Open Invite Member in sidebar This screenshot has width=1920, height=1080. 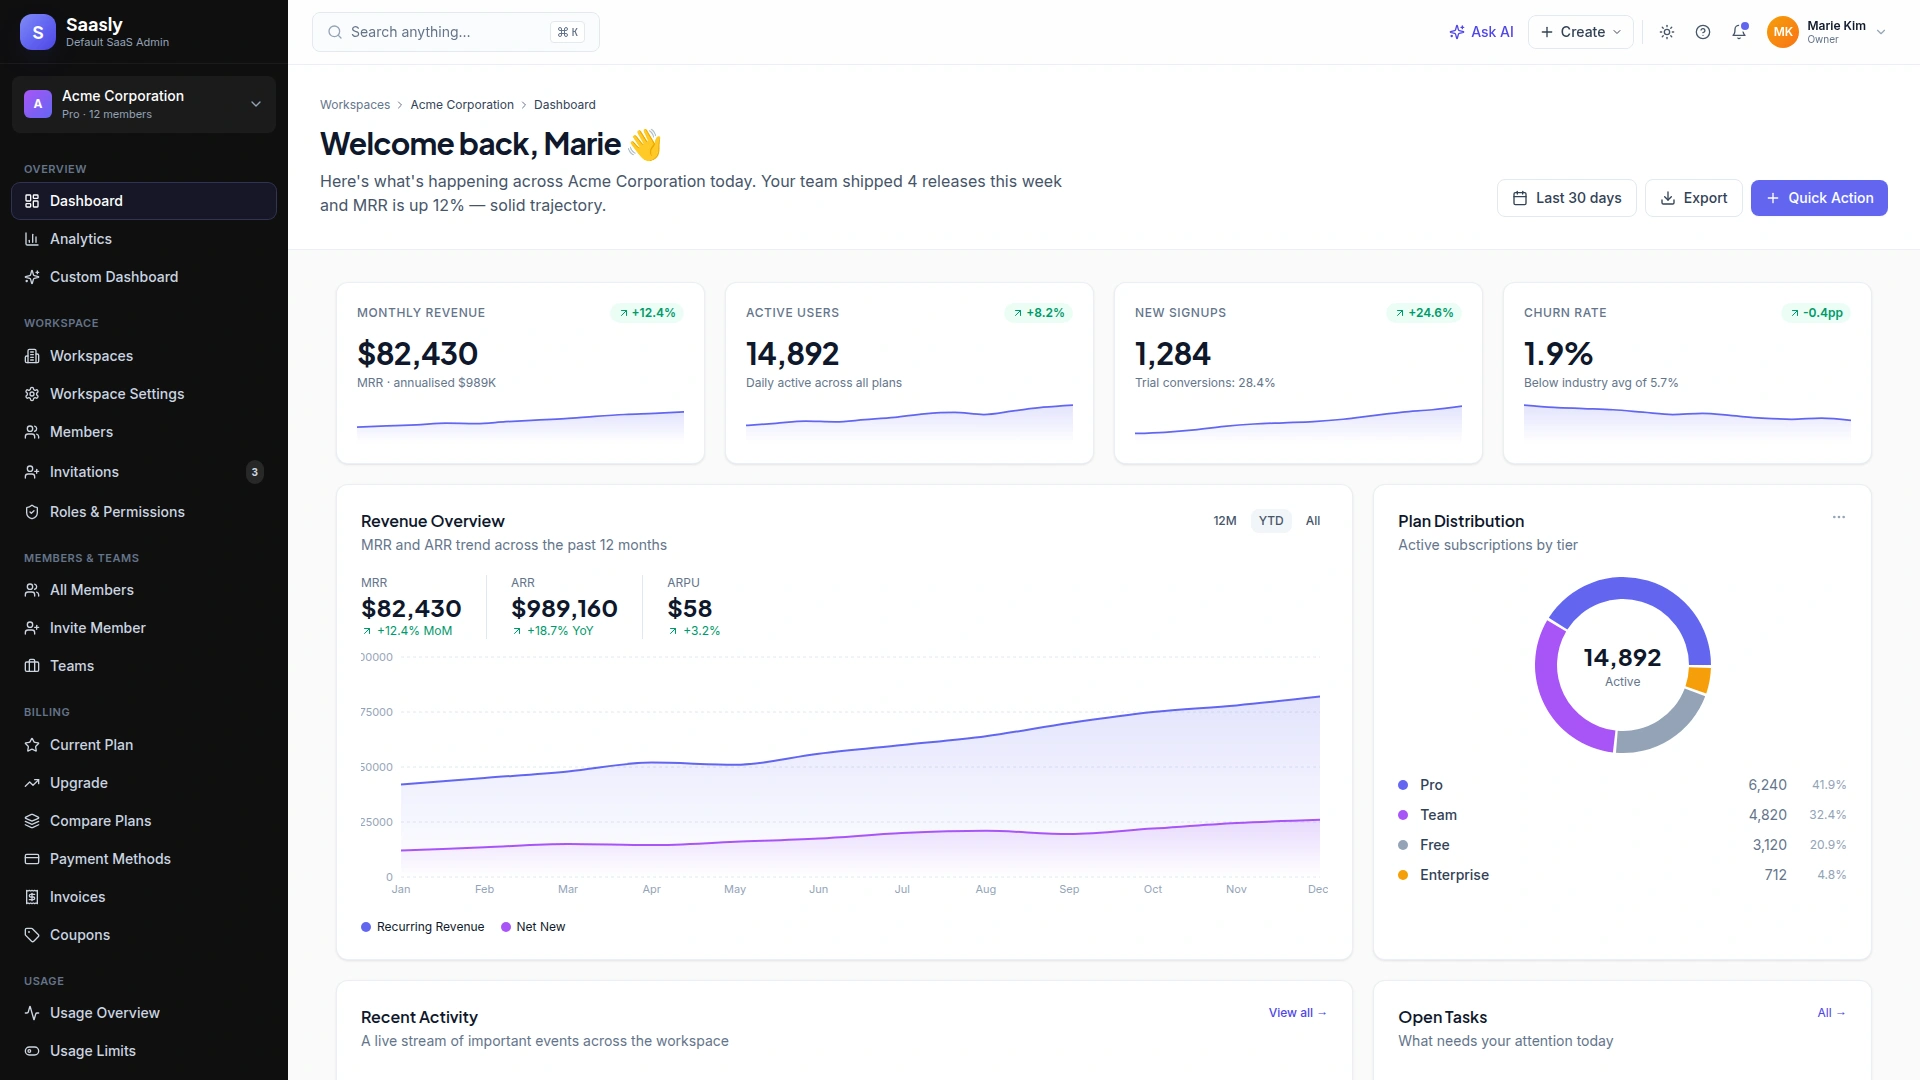pos(144,628)
